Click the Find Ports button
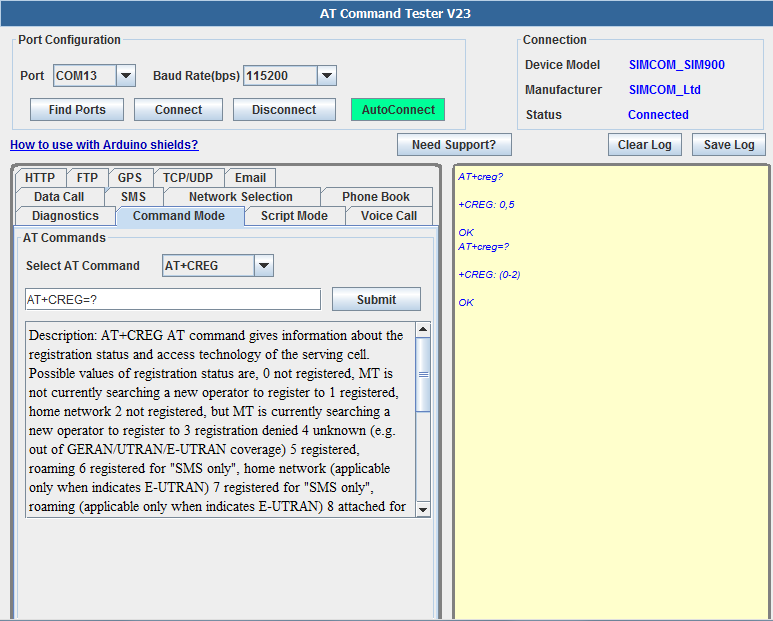 tap(77, 109)
